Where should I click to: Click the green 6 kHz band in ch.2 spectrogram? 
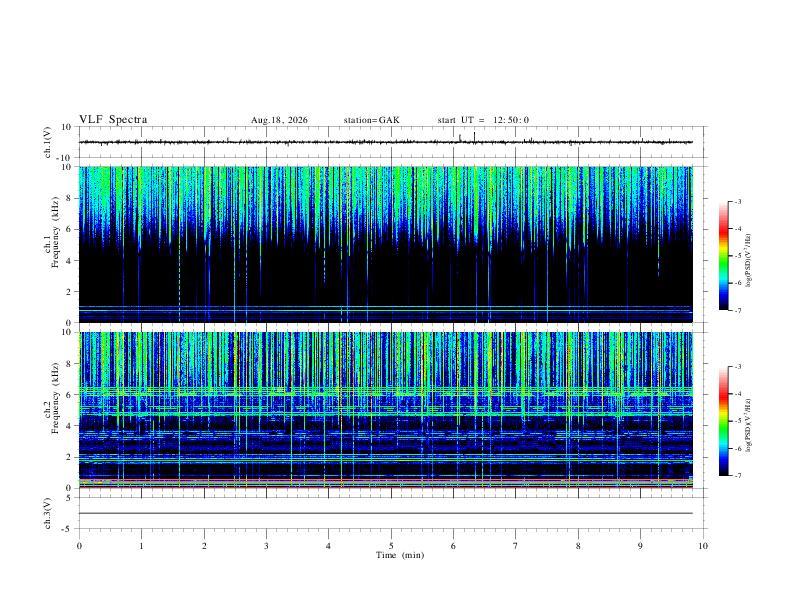pos(386,390)
